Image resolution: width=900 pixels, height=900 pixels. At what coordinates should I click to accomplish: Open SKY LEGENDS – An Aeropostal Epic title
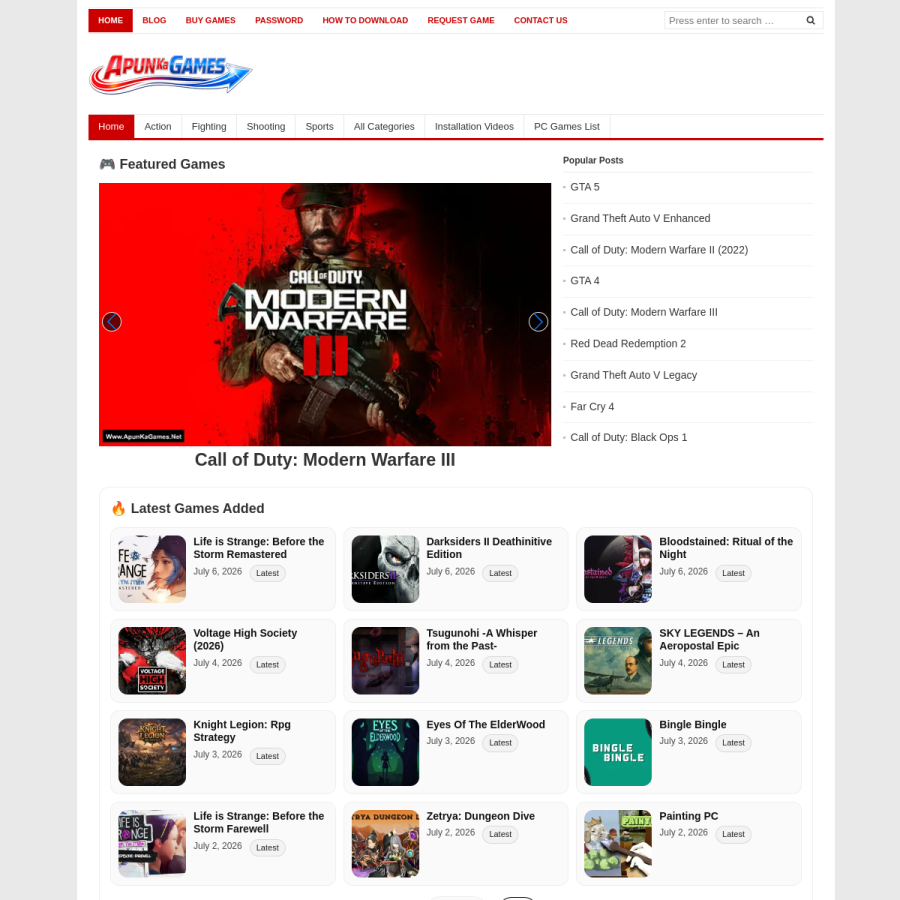709,639
